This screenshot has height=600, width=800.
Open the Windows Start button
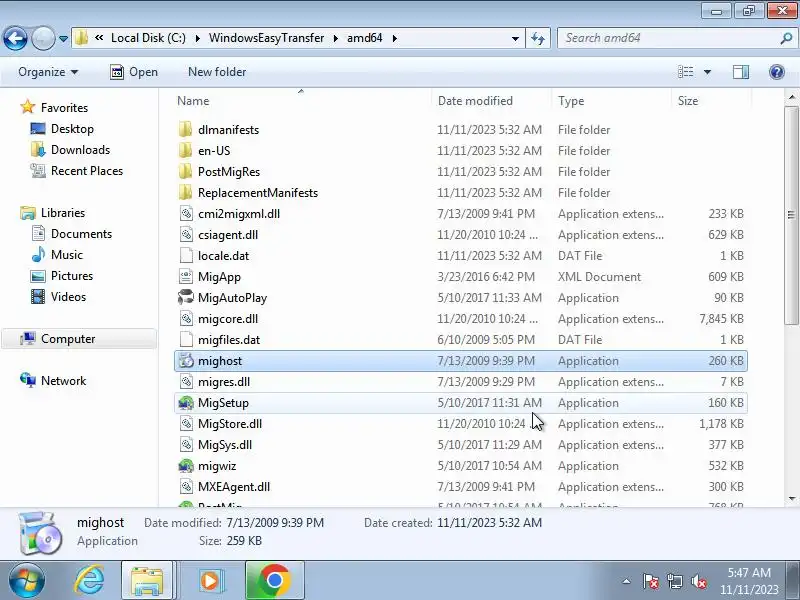pyautogui.click(x=26, y=580)
